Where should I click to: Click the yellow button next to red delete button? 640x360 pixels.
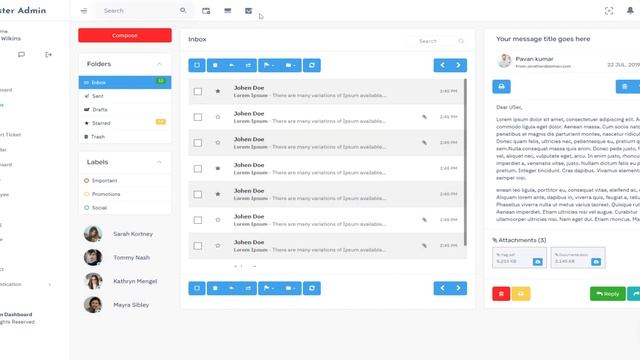coord(521,294)
